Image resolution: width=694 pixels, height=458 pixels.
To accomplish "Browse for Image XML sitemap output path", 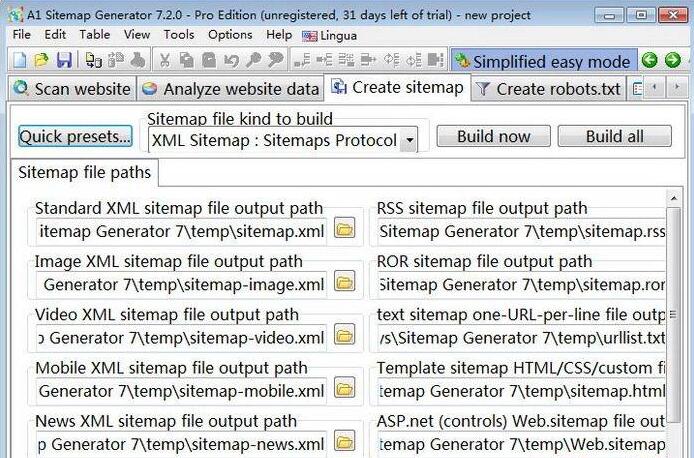I will (x=344, y=281).
